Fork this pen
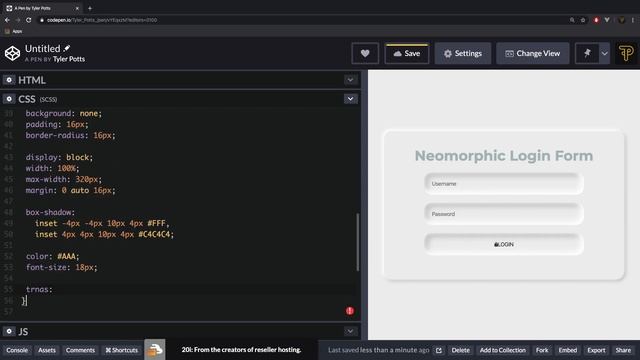The image size is (640, 360). [542, 350]
